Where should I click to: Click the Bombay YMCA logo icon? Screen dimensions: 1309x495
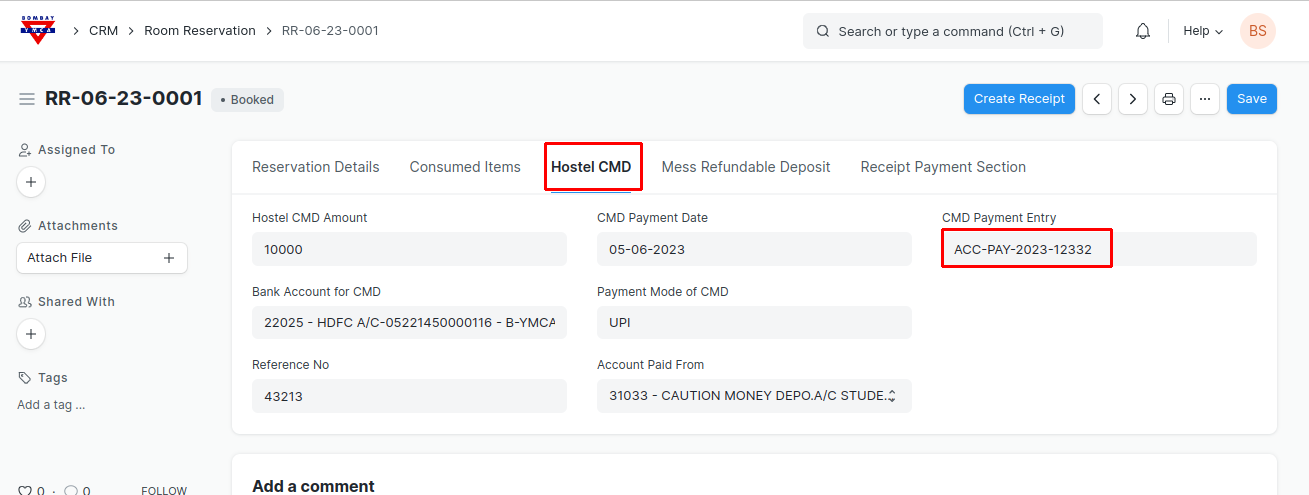[38, 30]
